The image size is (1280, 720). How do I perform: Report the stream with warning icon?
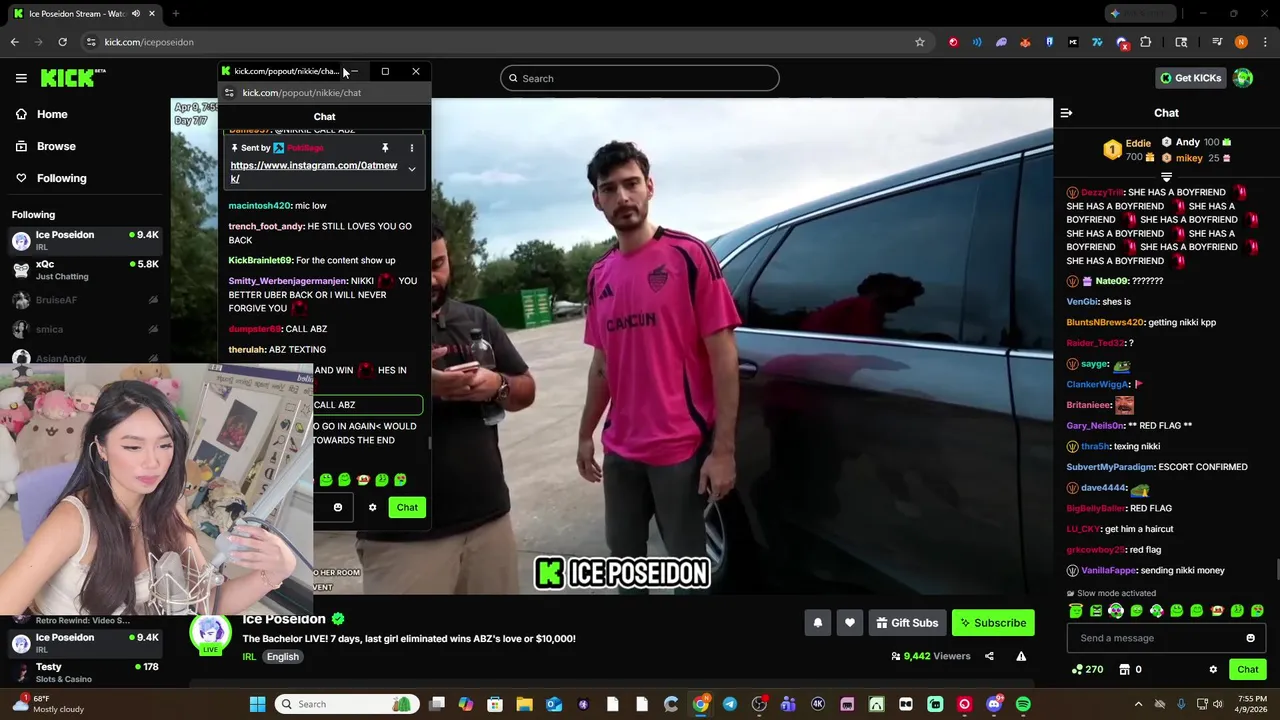1021,656
